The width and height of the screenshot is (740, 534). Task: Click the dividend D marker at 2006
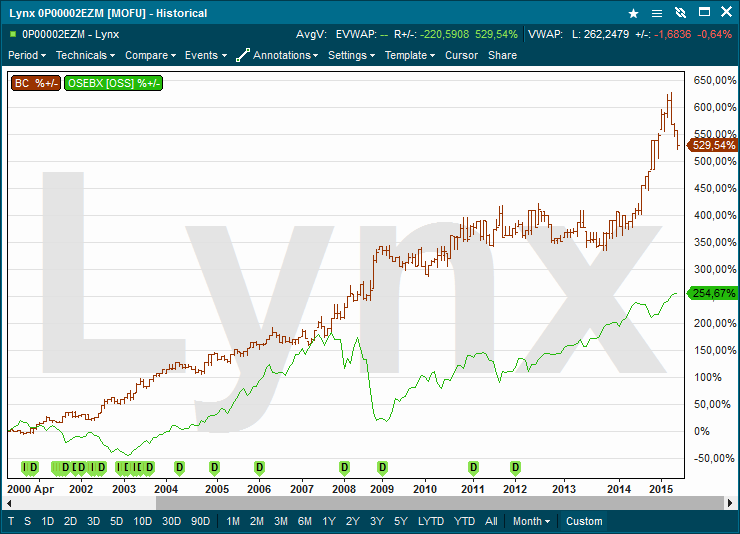click(x=259, y=468)
